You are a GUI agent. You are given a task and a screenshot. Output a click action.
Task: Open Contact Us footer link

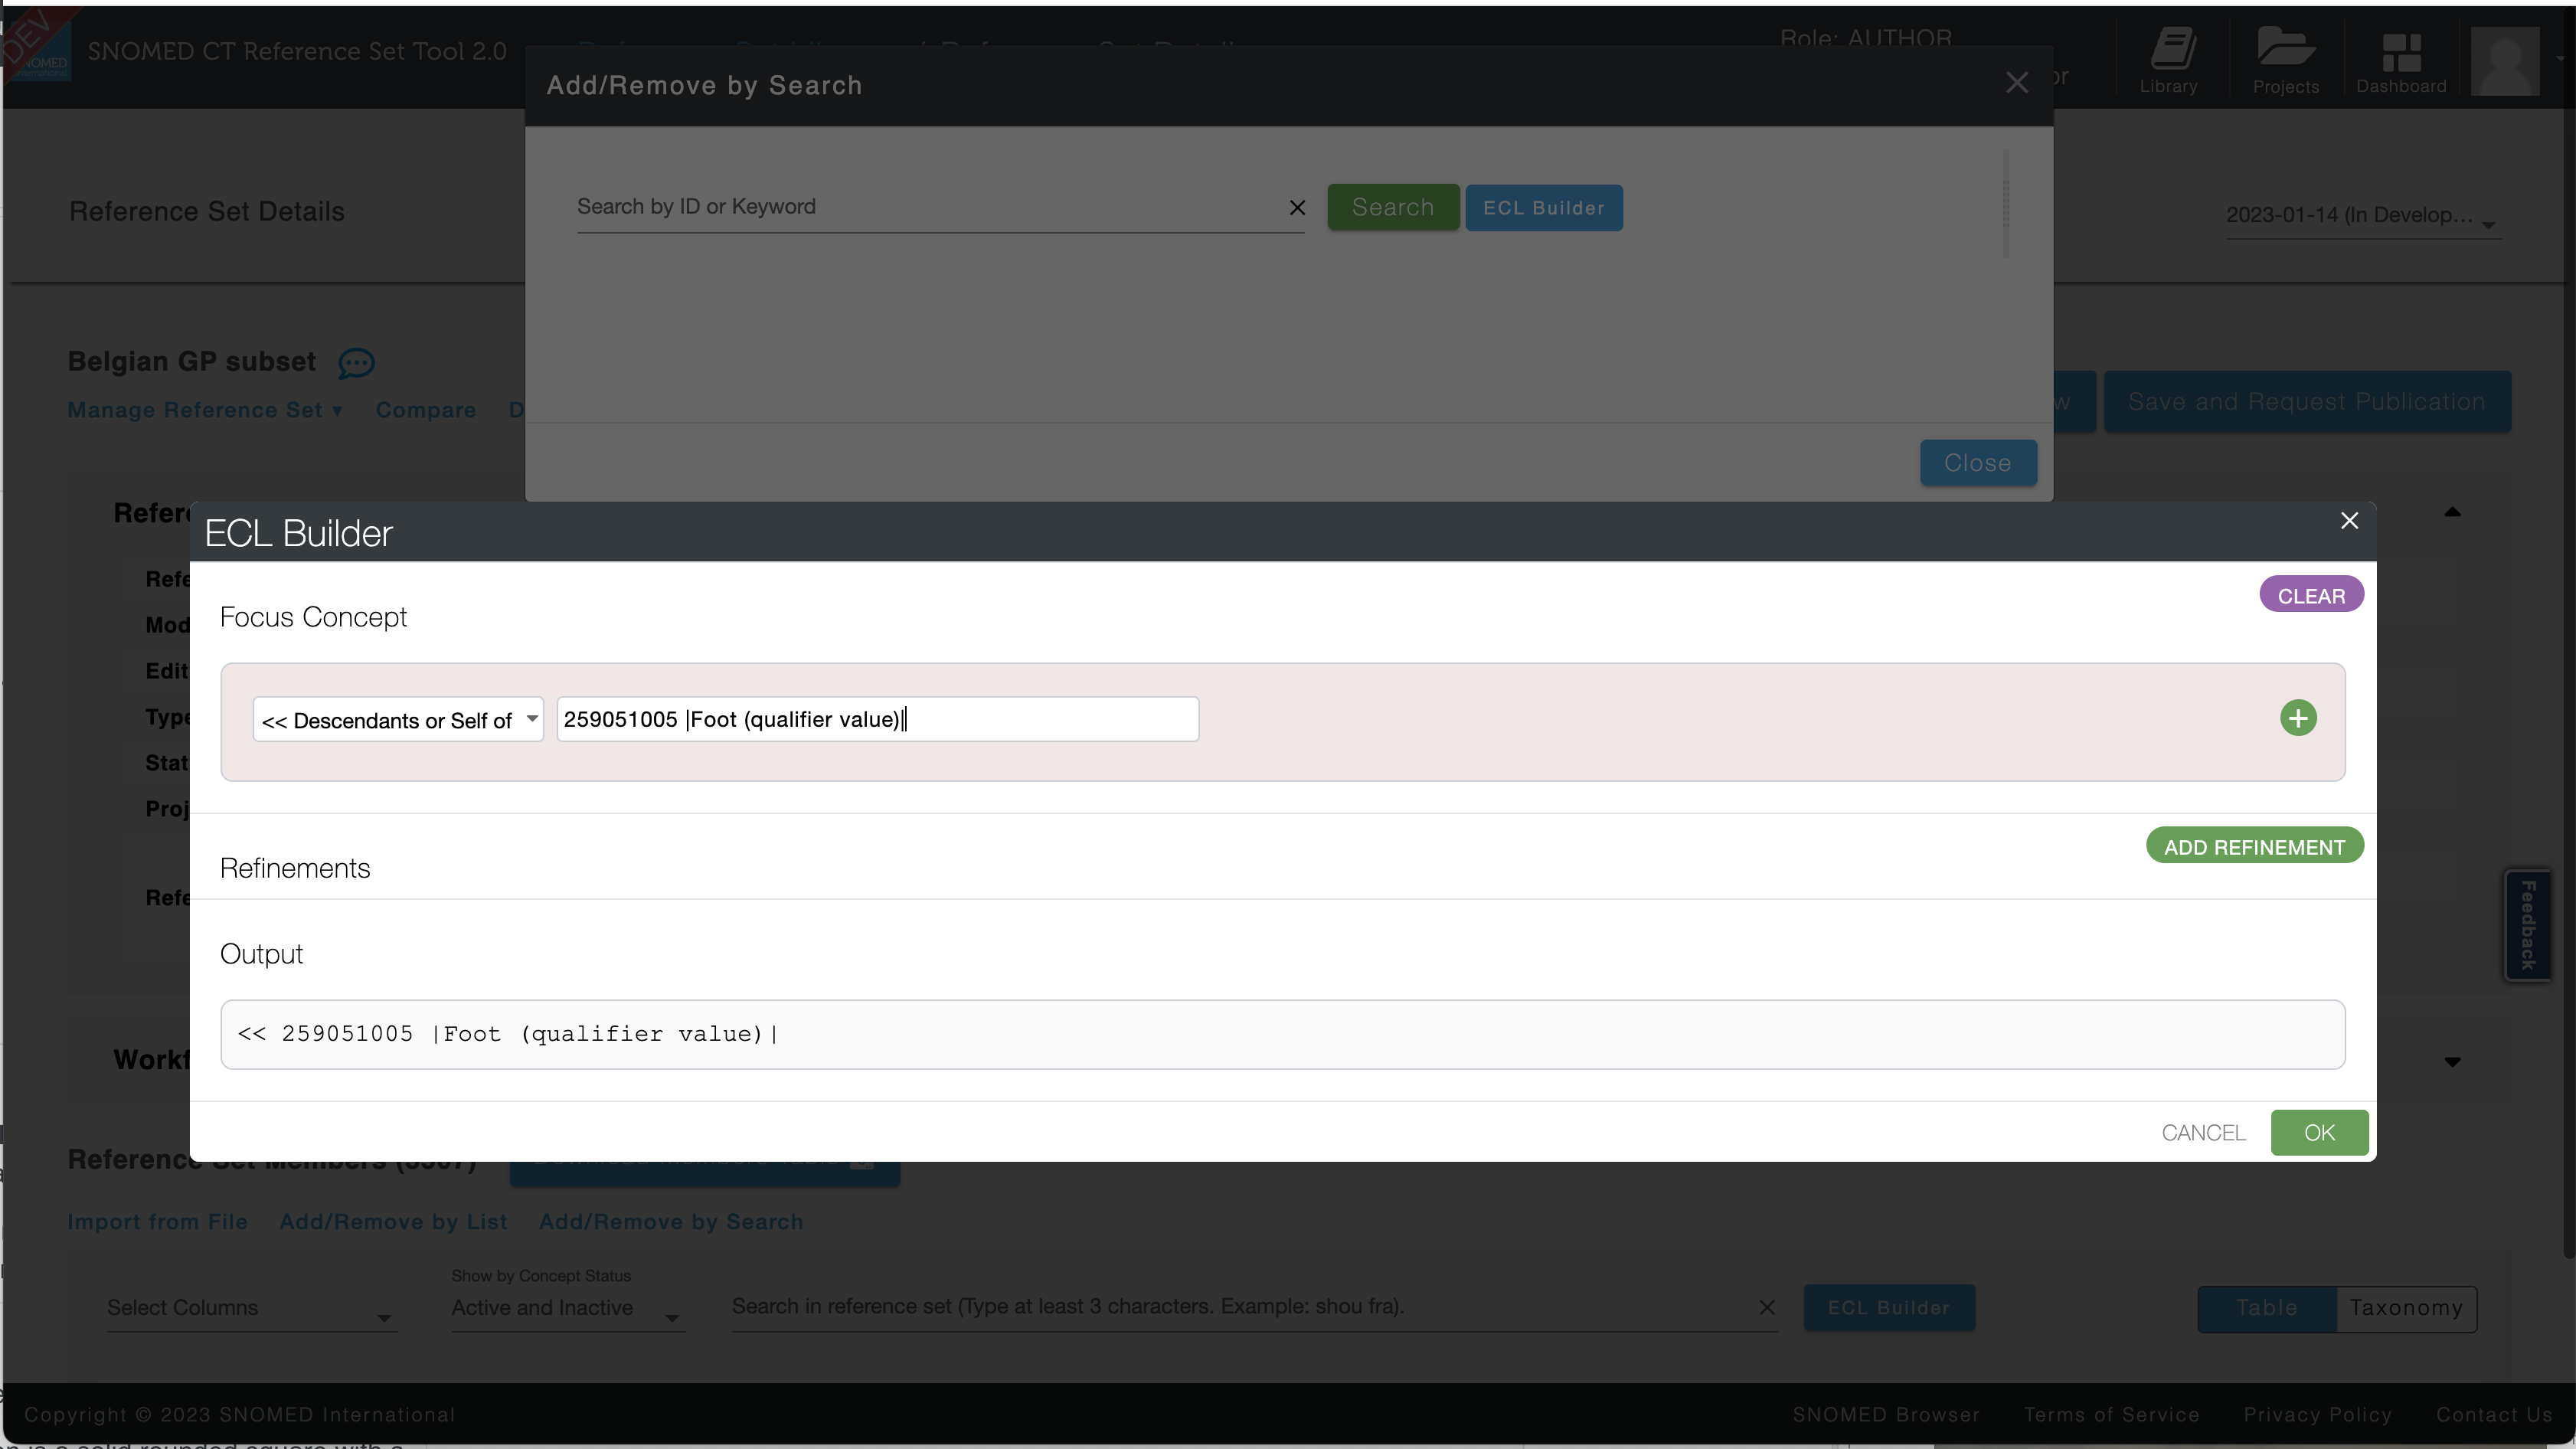[2494, 1415]
